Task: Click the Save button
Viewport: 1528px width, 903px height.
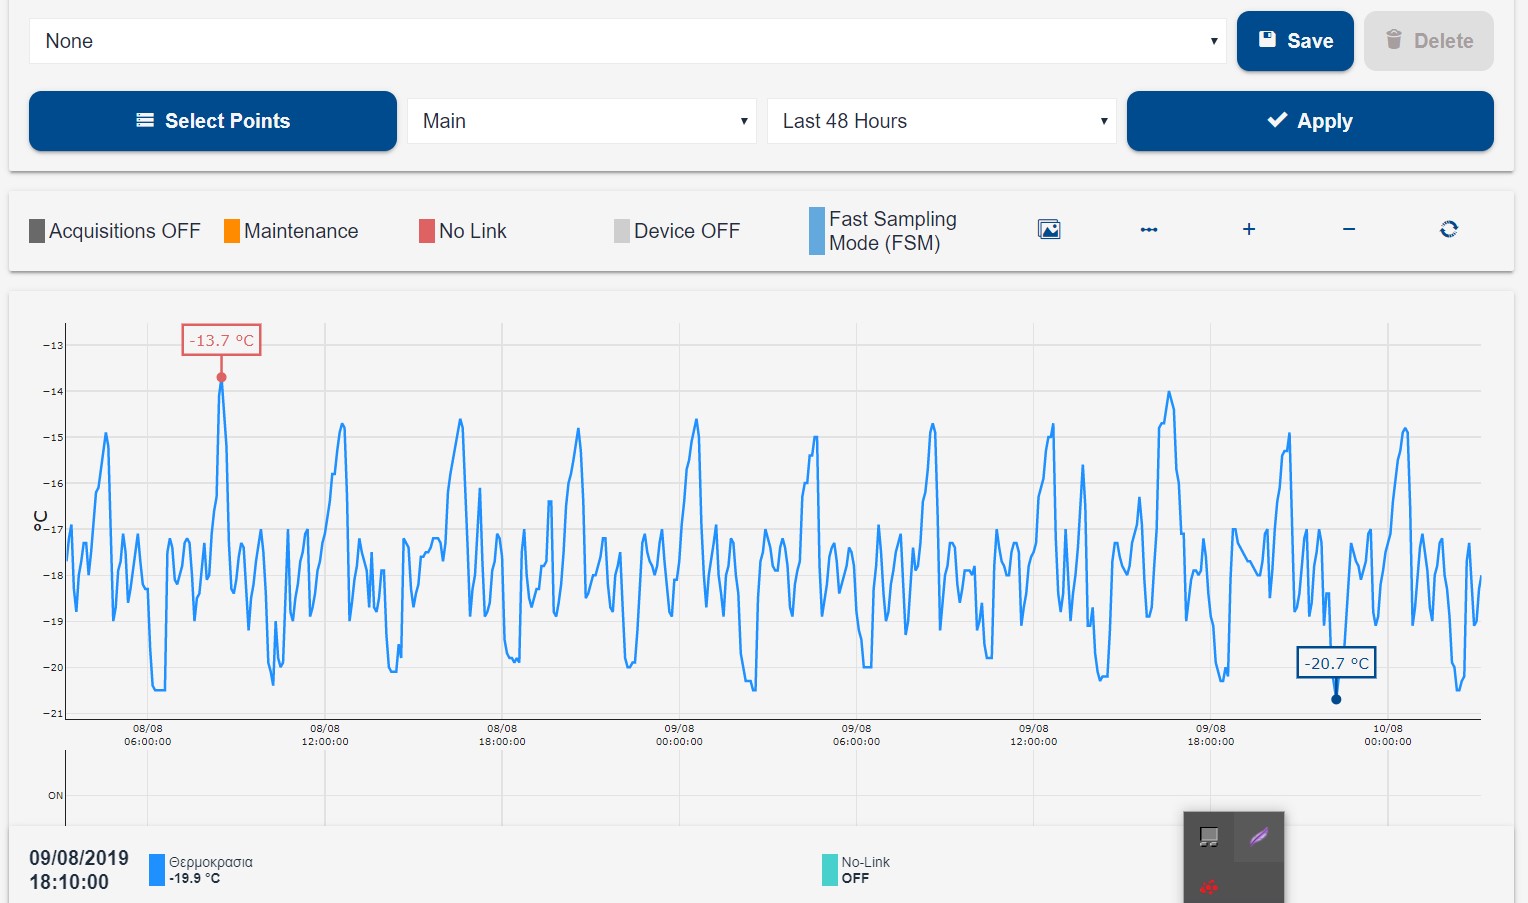Action: pos(1295,41)
